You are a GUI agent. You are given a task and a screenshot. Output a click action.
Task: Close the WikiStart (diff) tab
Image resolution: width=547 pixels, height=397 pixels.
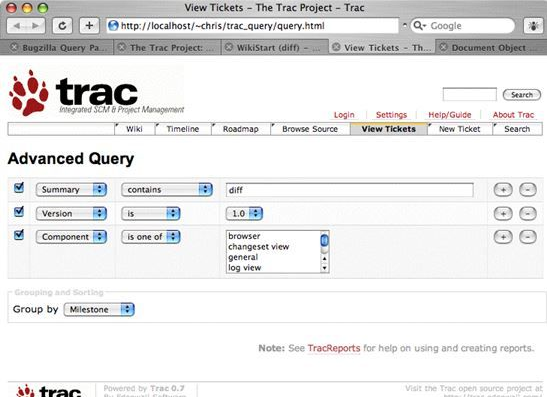(x=228, y=47)
